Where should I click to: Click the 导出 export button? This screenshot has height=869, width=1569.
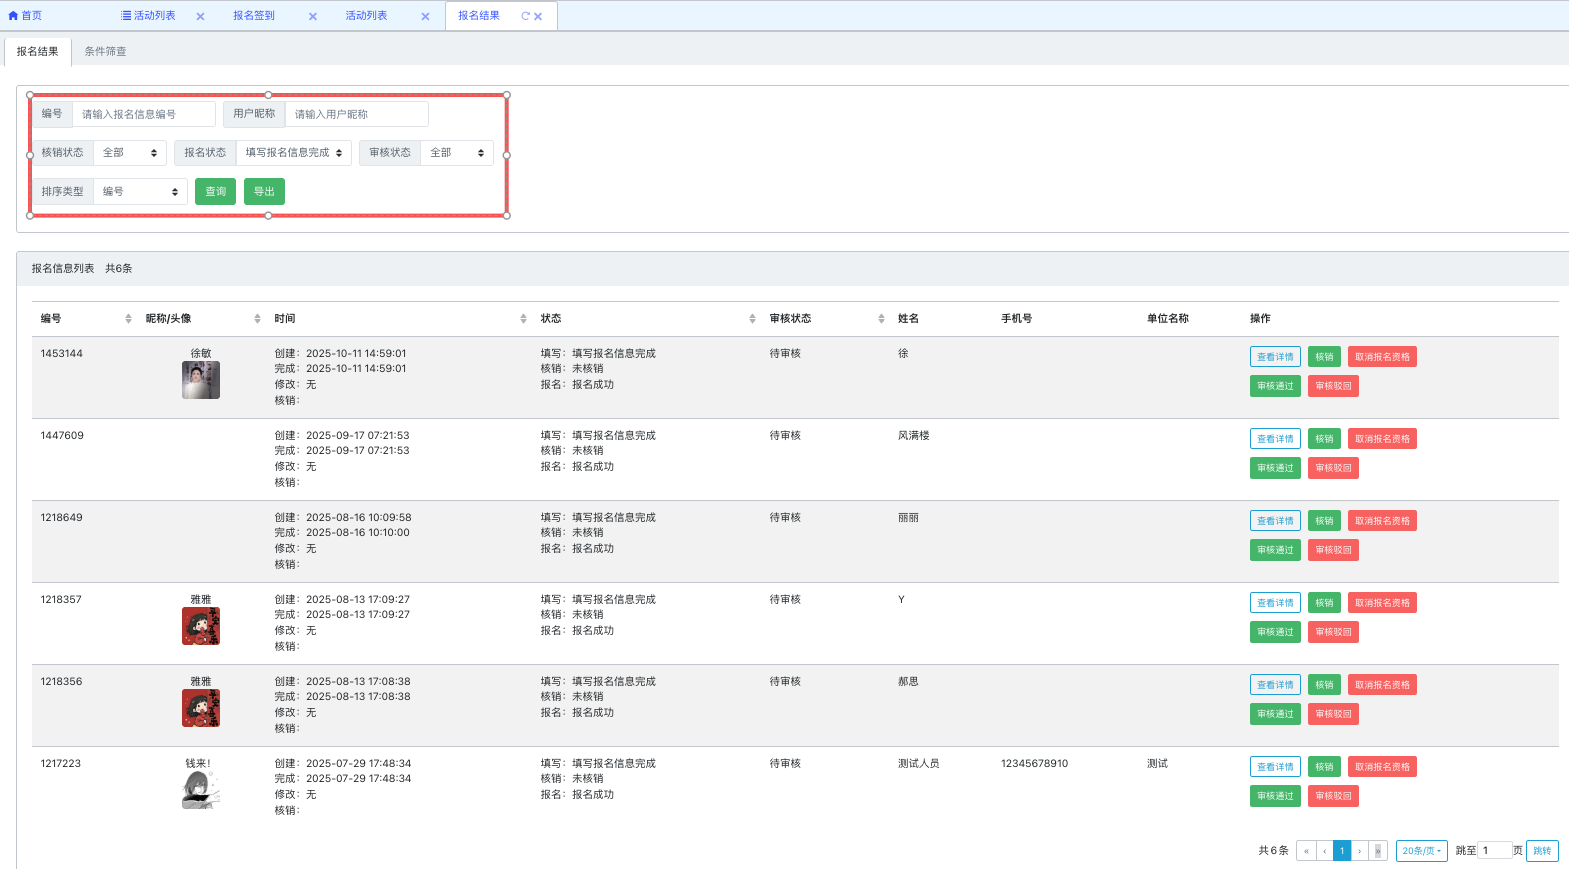(264, 192)
